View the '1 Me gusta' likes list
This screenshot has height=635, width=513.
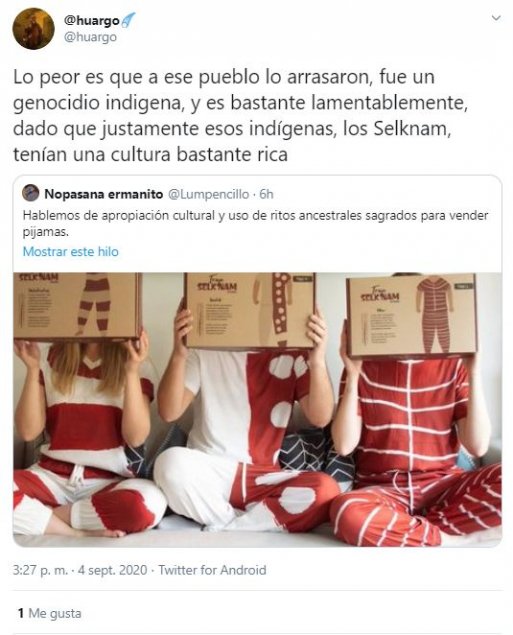tap(49, 613)
